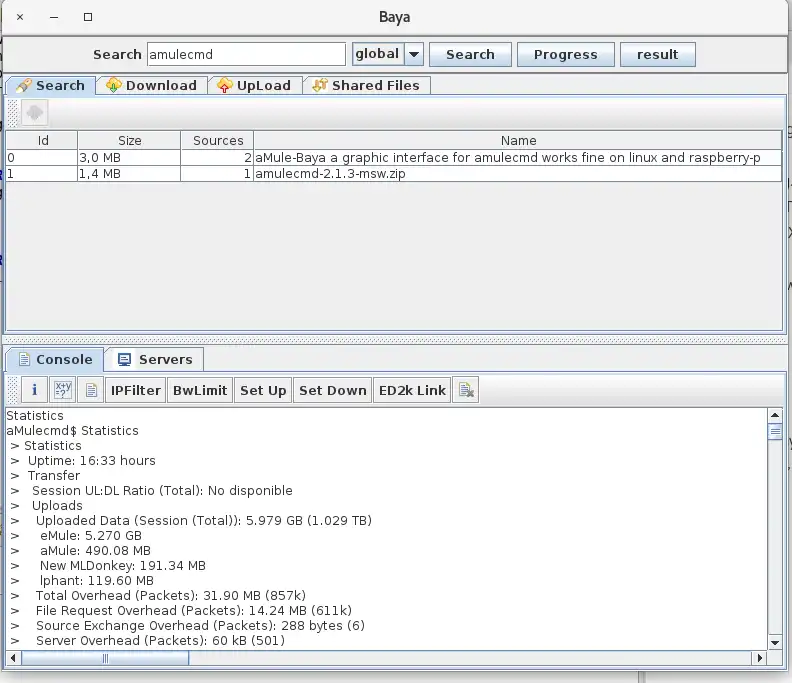Click the horizontal scrollbar left arrow
The height and width of the screenshot is (683, 792).
pyautogui.click(x=13, y=658)
